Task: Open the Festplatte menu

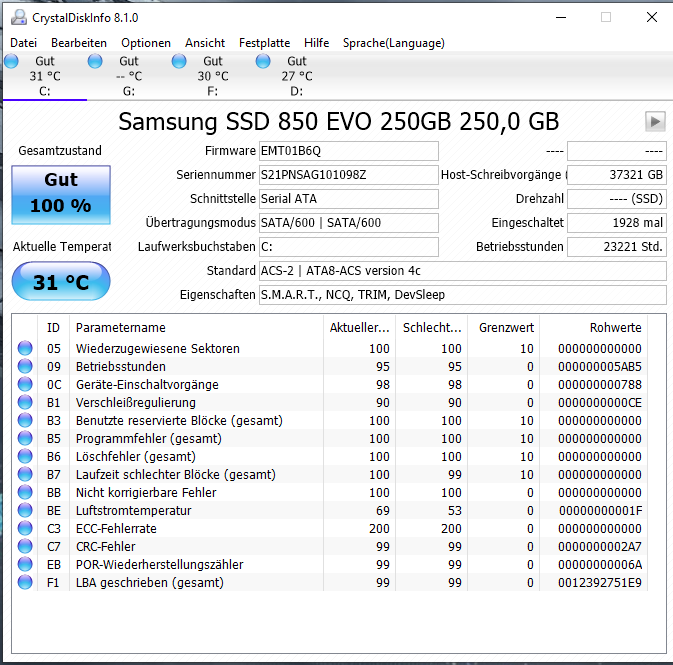Action: coord(264,43)
